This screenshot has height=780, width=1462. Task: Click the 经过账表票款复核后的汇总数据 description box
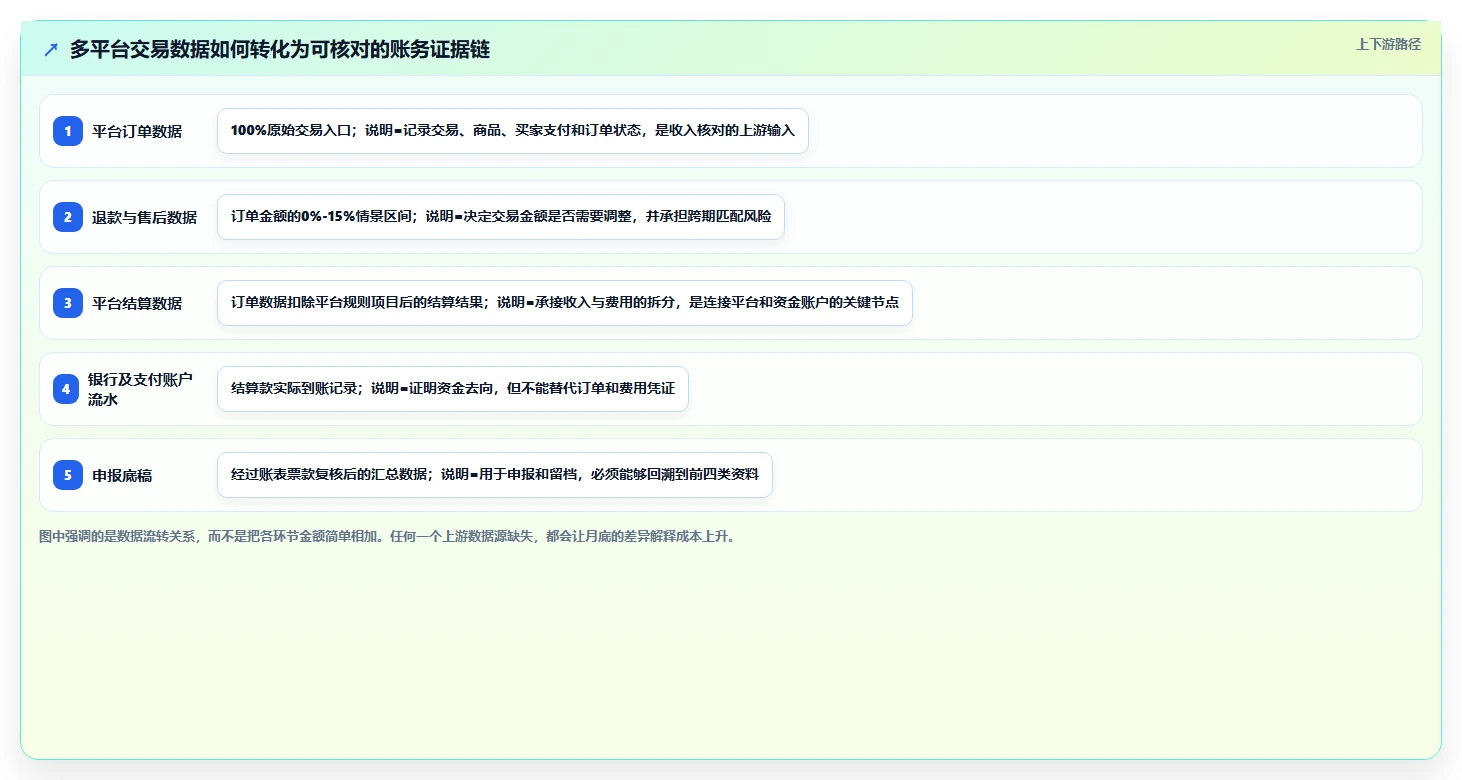495,475
